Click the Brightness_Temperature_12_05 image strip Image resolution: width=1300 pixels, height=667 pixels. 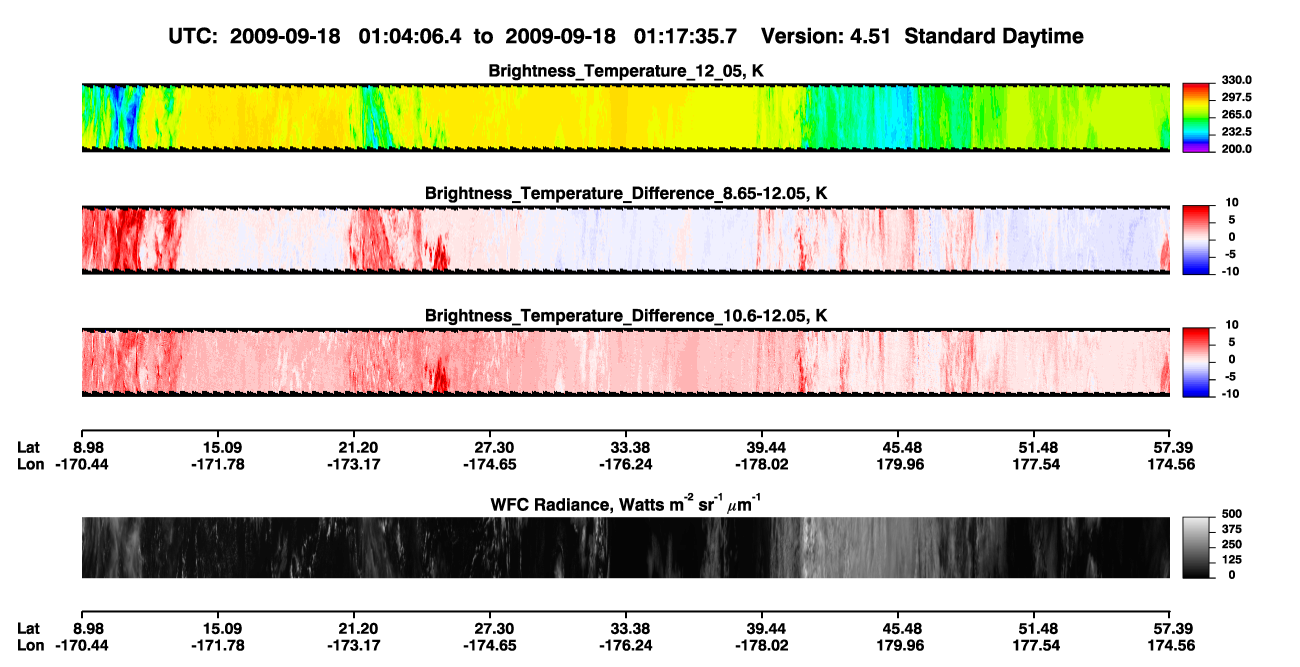(625, 117)
